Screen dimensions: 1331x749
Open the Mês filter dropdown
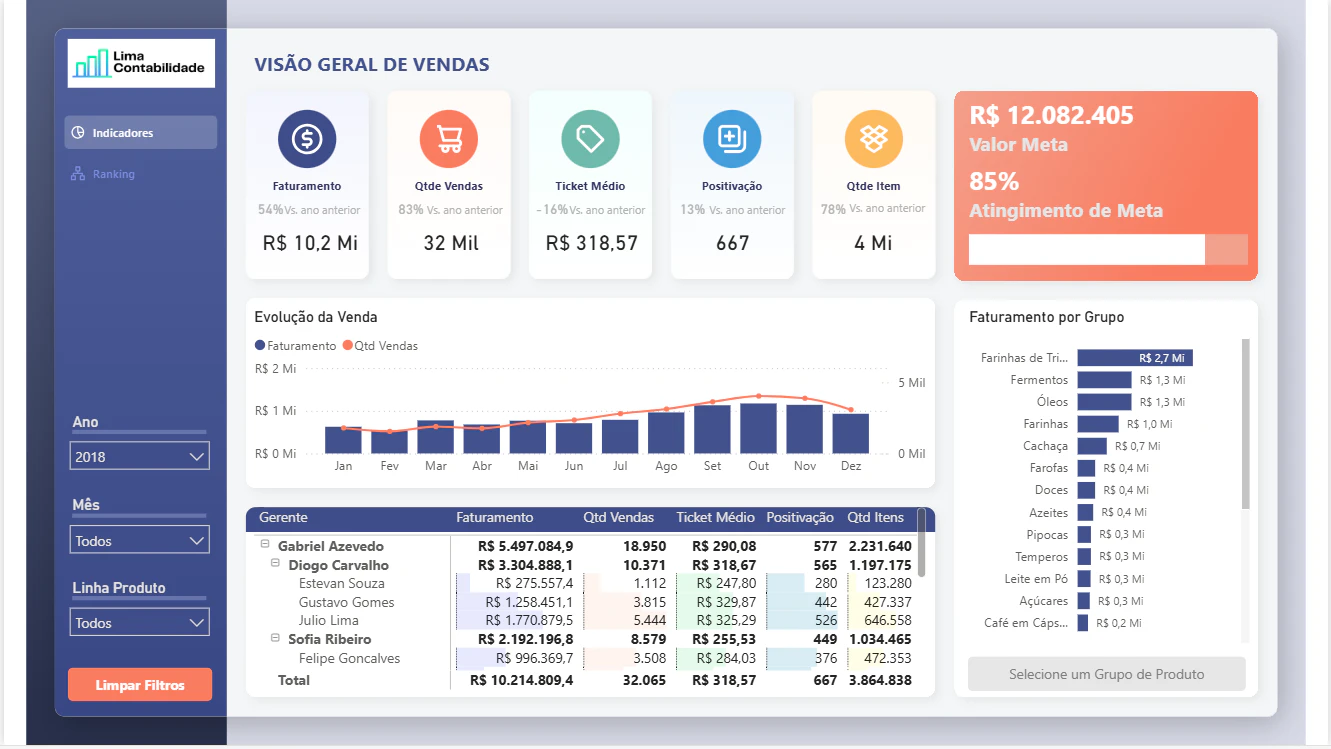click(x=140, y=540)
